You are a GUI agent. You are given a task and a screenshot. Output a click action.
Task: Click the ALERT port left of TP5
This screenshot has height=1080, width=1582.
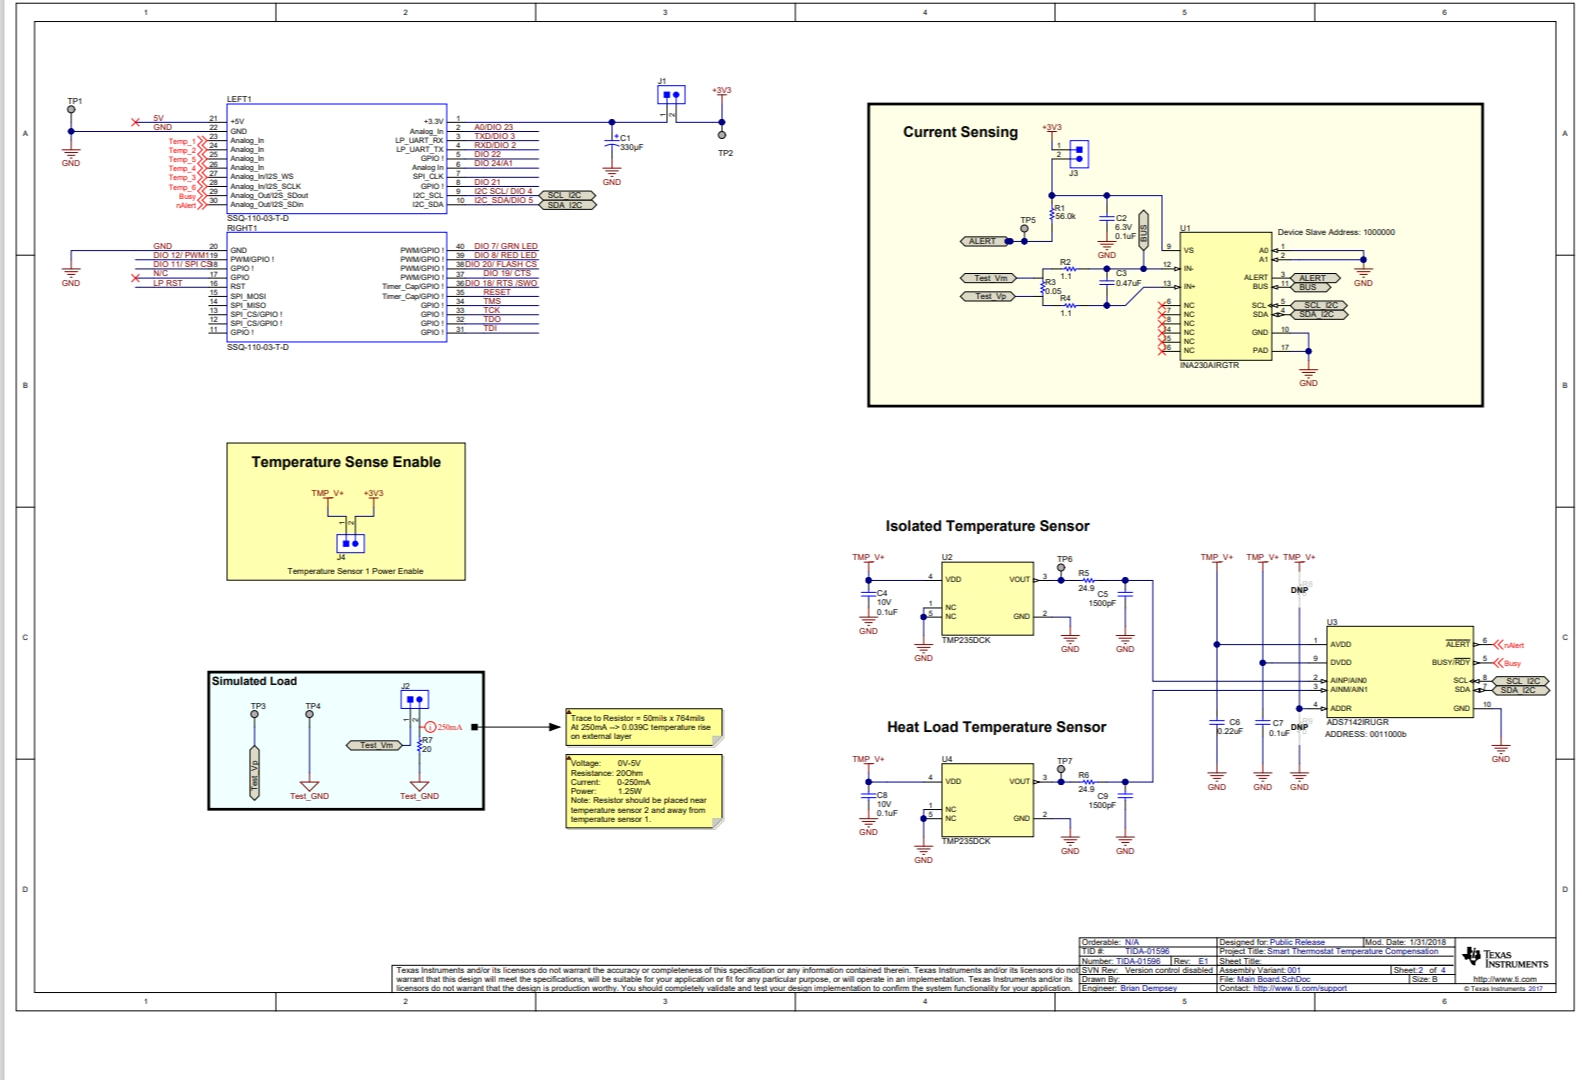pos(982,241)
